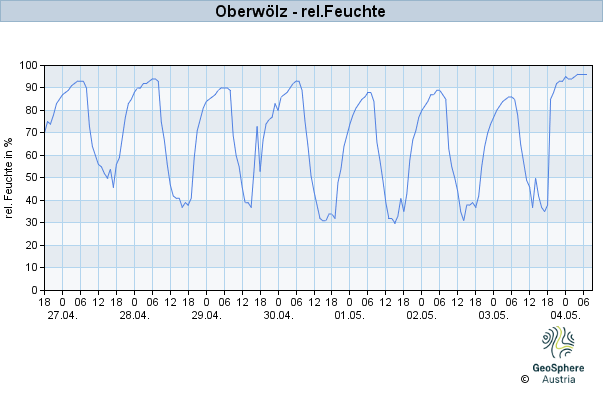Click the rel. Feuchte in % axis label
Viewport: 603px width, 400px height.
coord(8,178)
